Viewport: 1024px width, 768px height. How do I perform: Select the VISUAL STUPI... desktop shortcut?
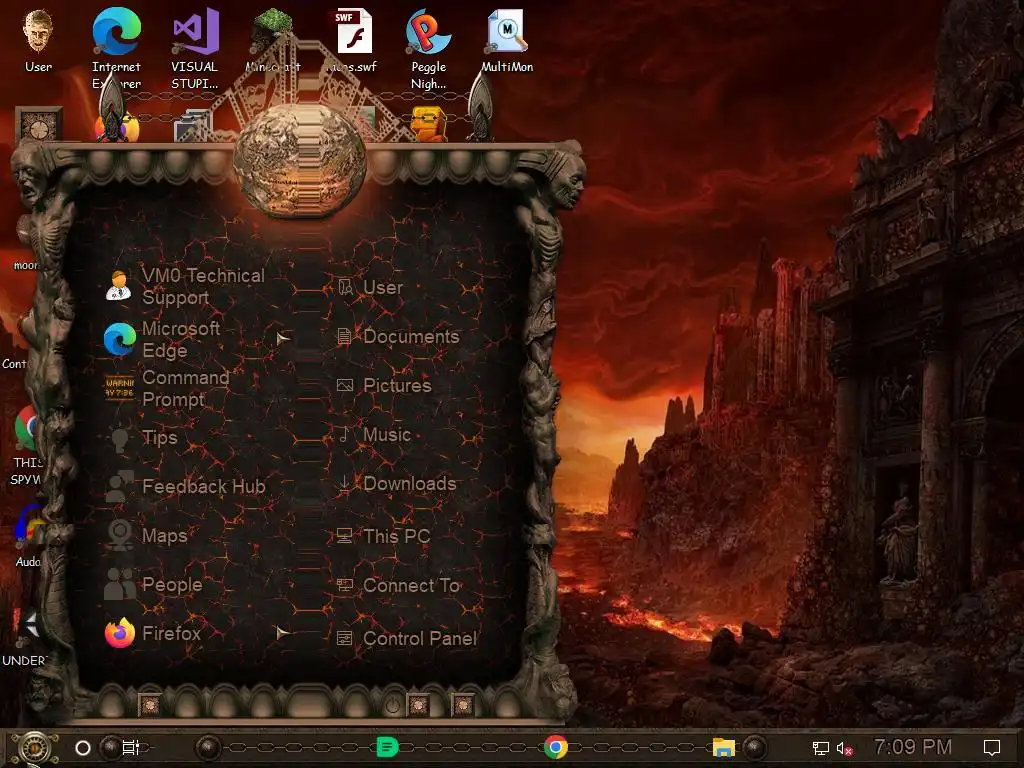[195, 48]
